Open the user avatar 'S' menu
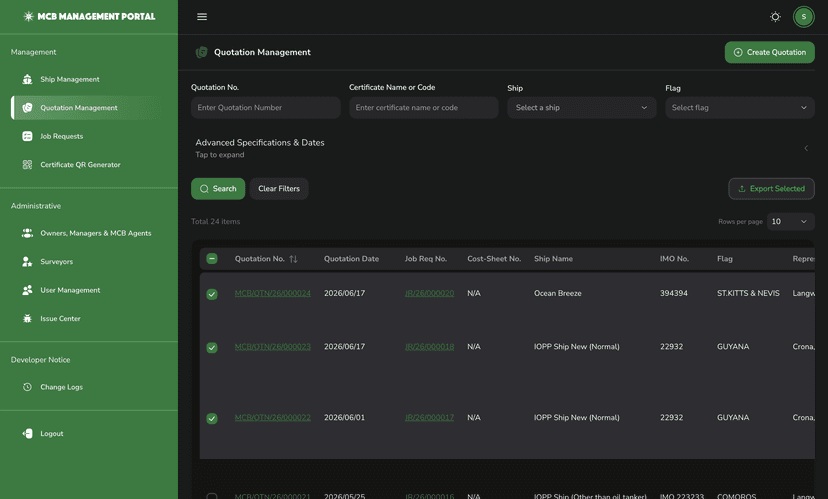The image size is (828, 499). pyautogui.click(x=803, y=17)
